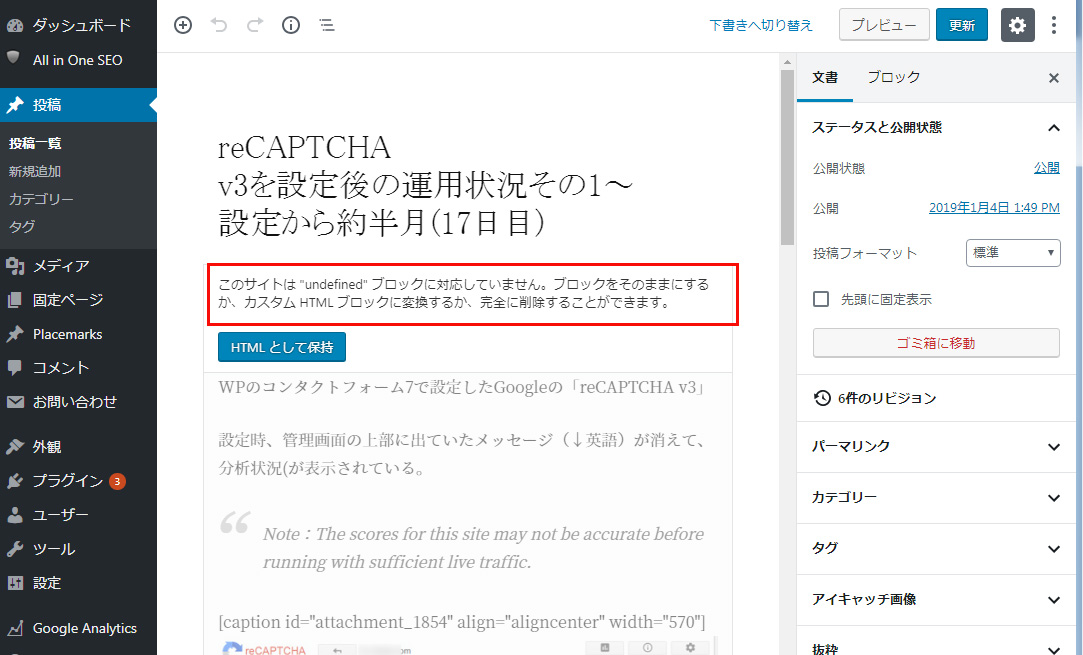Image resolution: width=1083 pixels, height=655 pixels.
Task: Click the Google Analytics chart icon
Action: click(15, 628)
